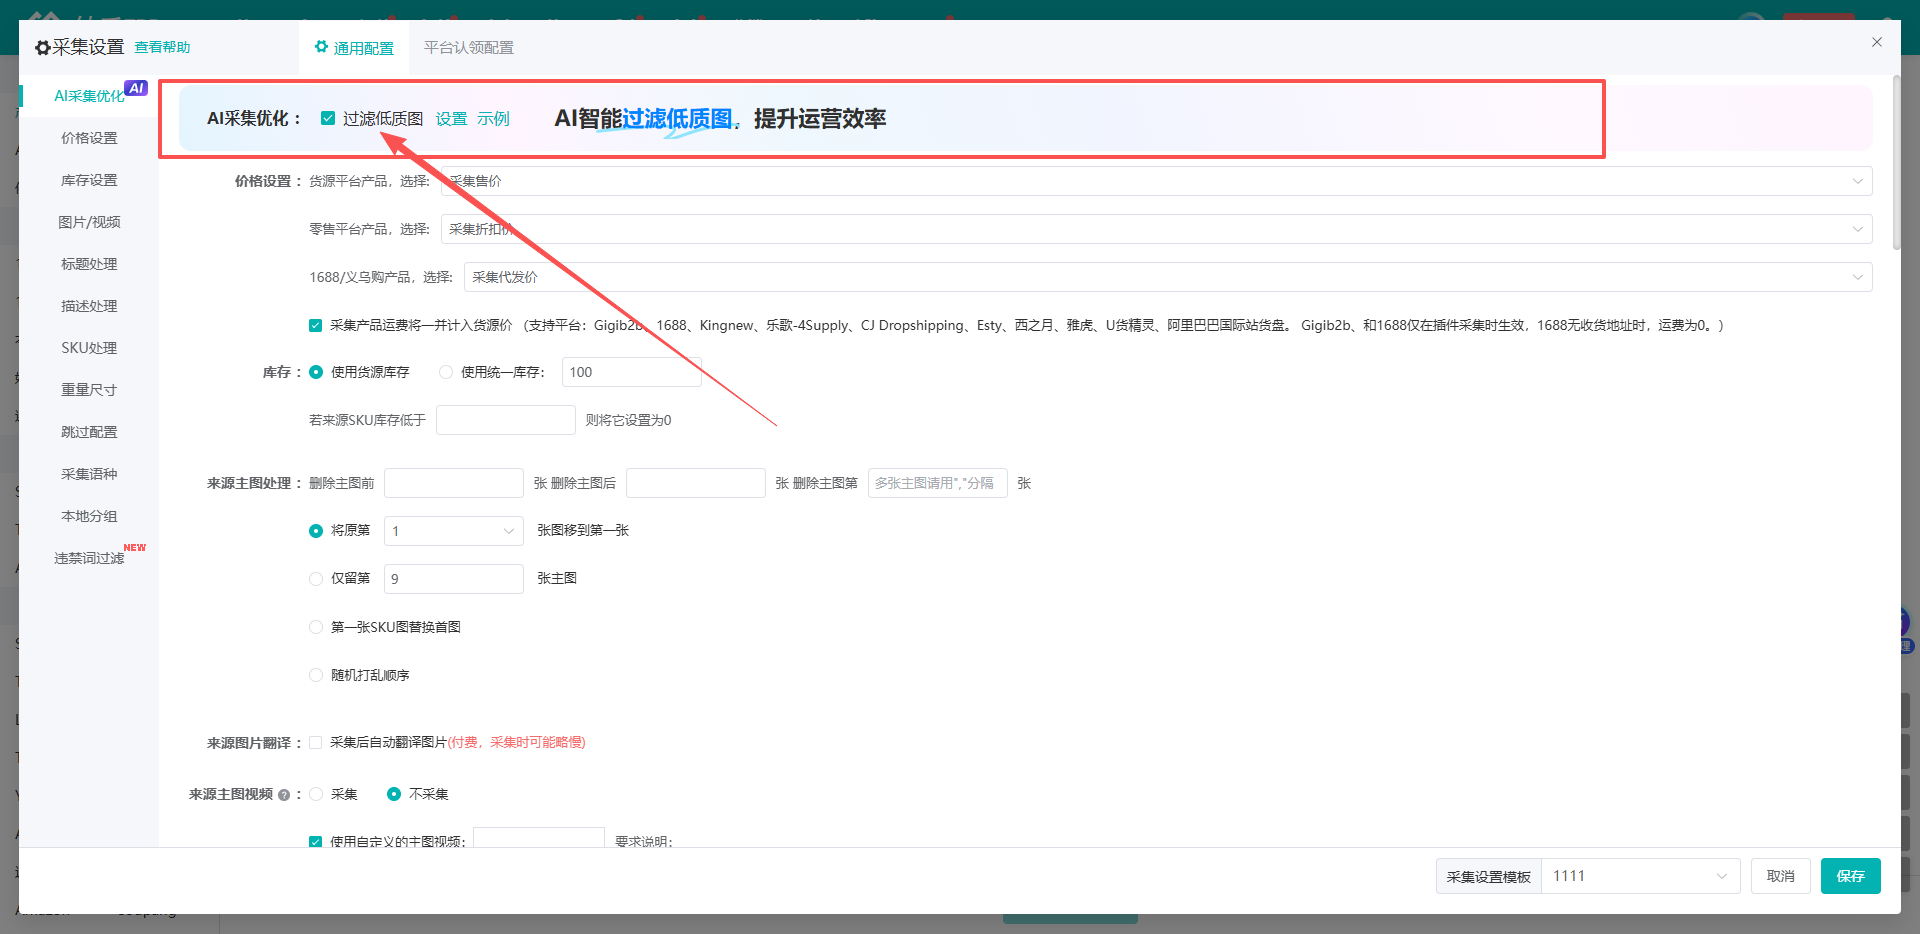Screen dimensions: 1920x934
Task: Select 不采集 radio for 来源主图视频
Action: 394,794
